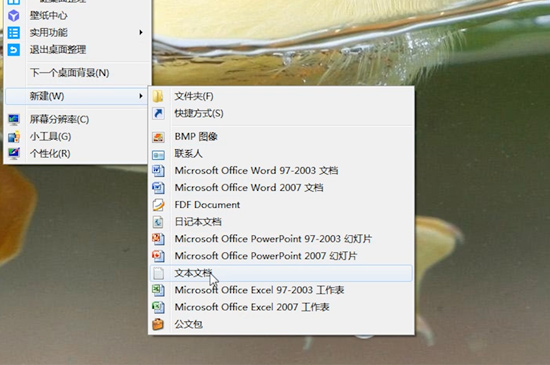This screenshot has height=365, width=550.
Task: Click the 退出桌面整理 blue return icon
Action: (14, 50)
